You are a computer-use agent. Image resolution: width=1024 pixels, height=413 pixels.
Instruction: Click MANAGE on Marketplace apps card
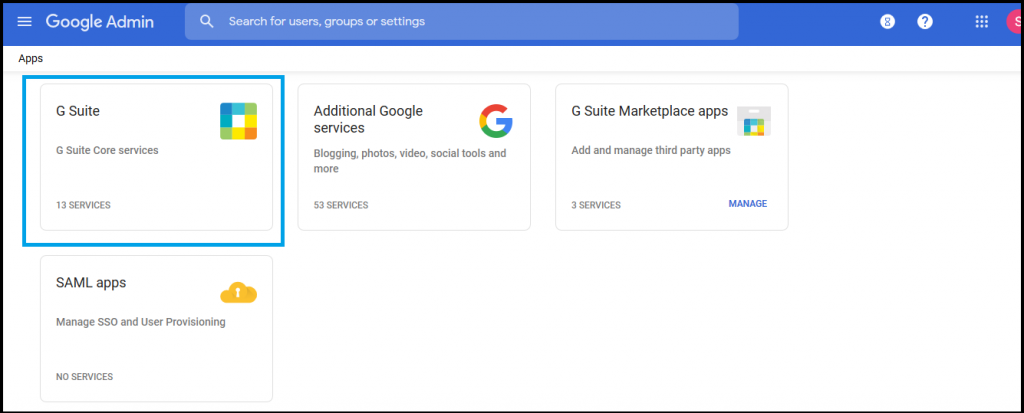(748, 204)
